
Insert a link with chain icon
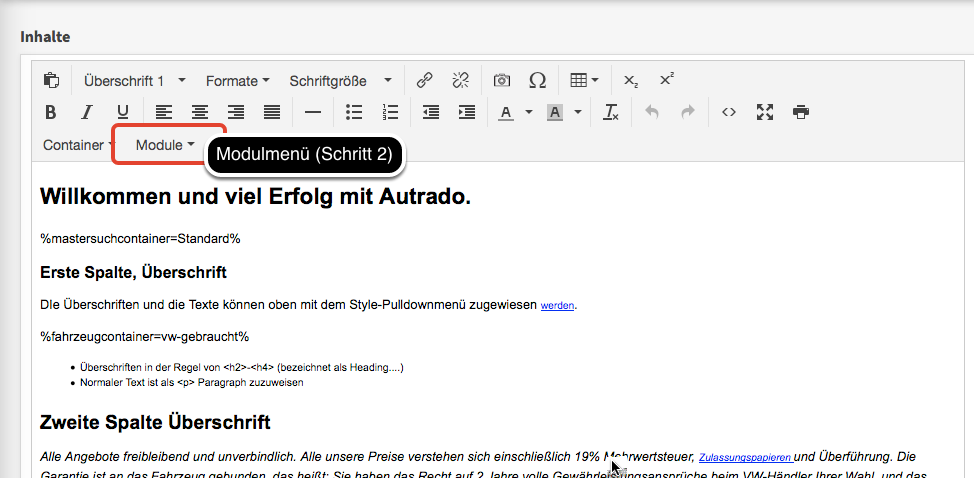[x=424, y=81]
